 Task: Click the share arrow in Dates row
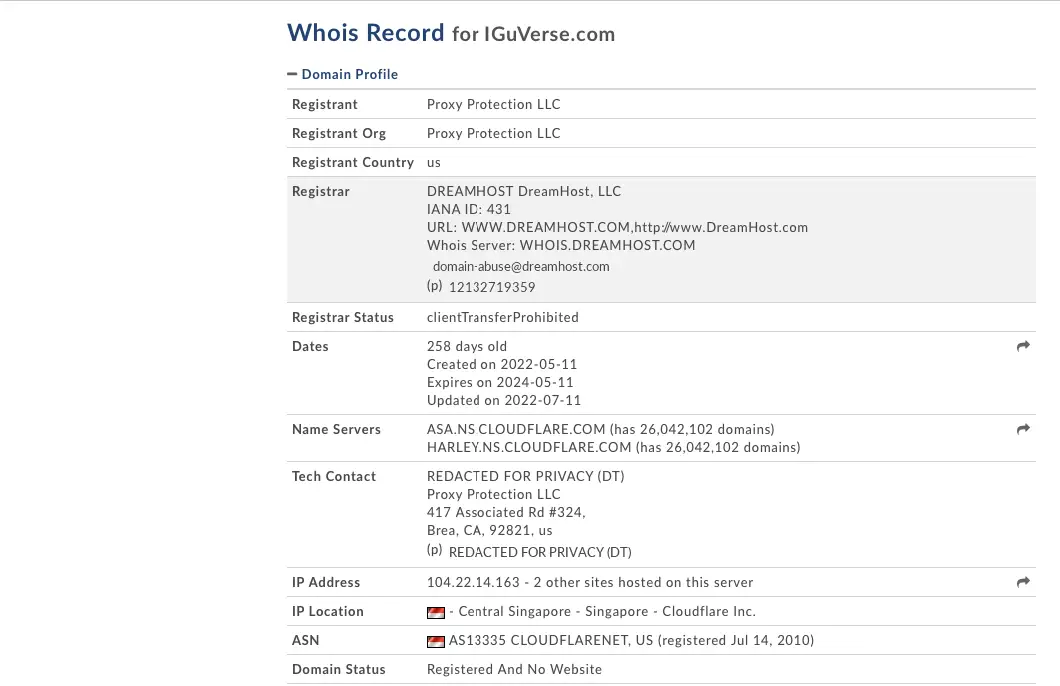[x=1023, y=346]
